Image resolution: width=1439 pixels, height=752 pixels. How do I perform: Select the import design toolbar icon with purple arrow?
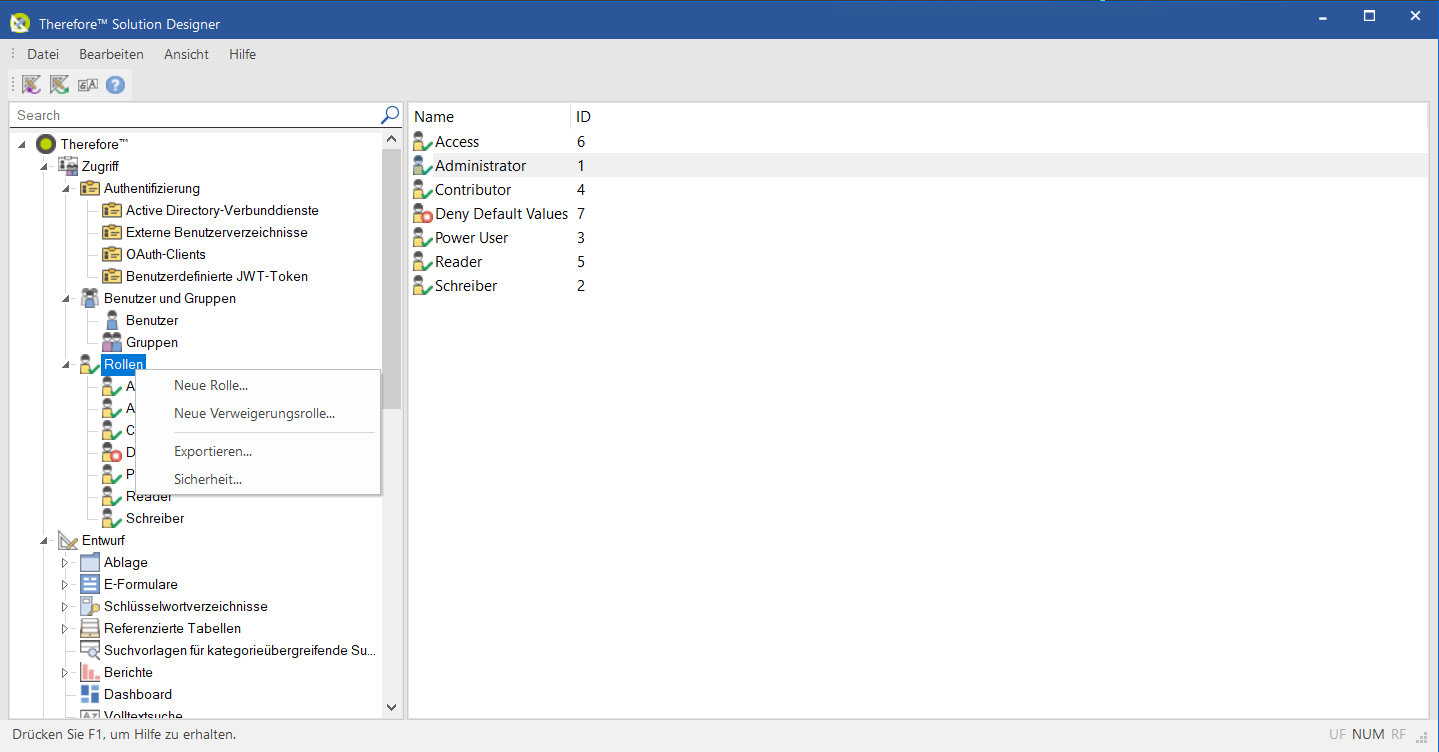(31, 85)
